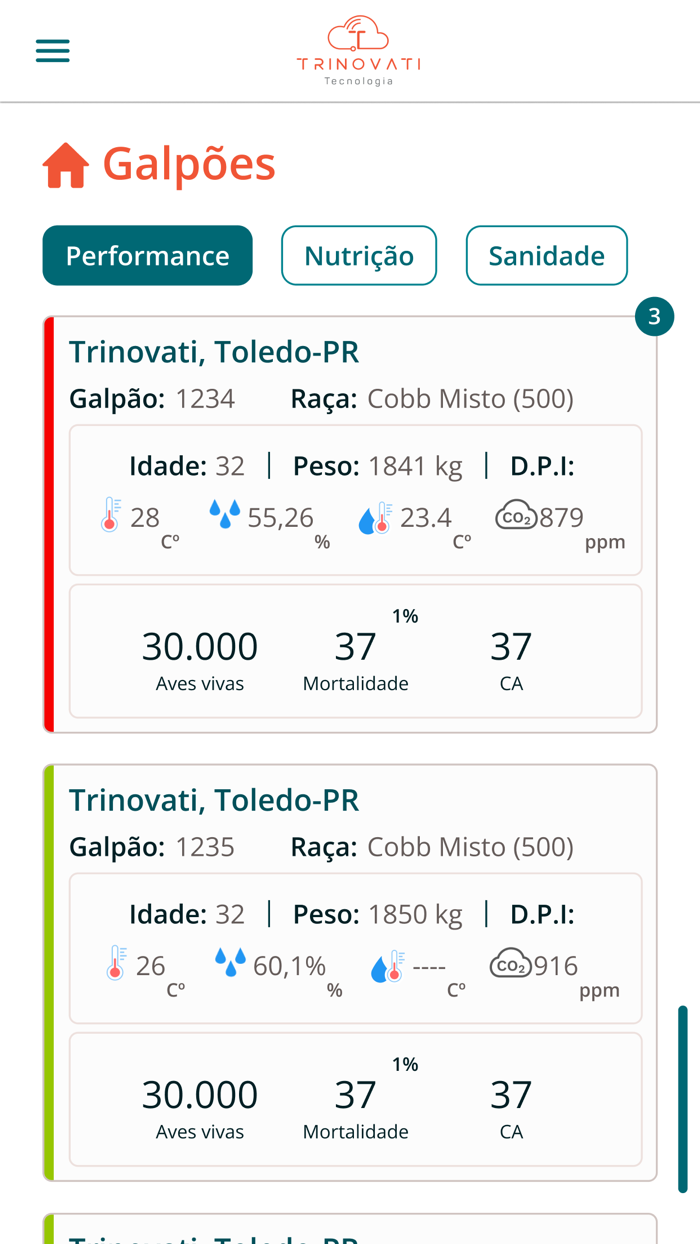Switch to the Sanidade tab

pos(546,255)
